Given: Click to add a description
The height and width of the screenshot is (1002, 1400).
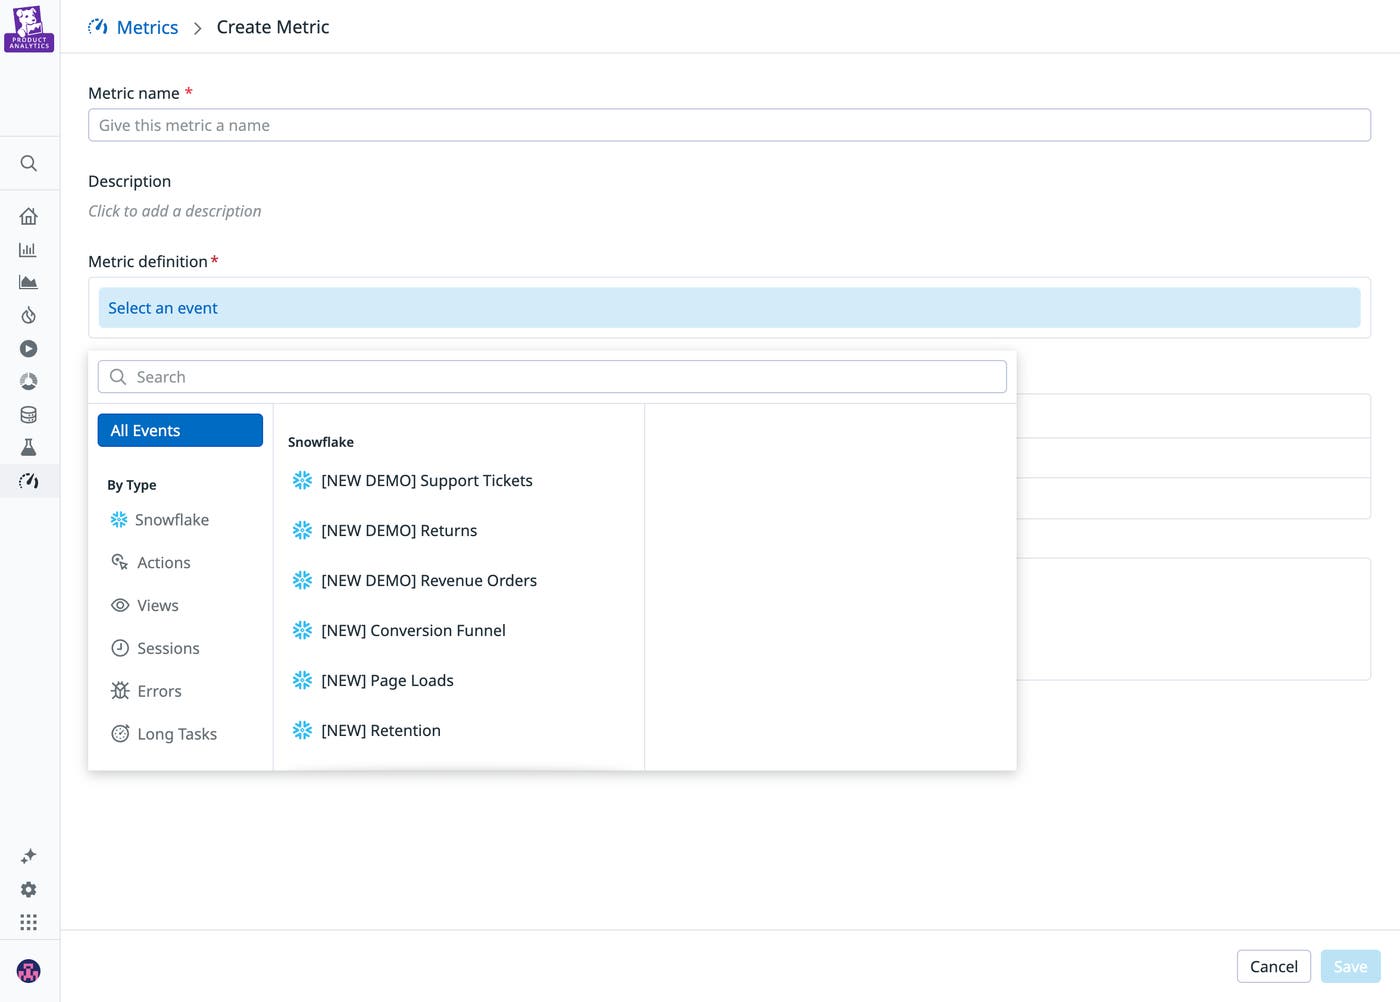Looking at the screenshot, I should pyautogui.click(x=175, y=211).
